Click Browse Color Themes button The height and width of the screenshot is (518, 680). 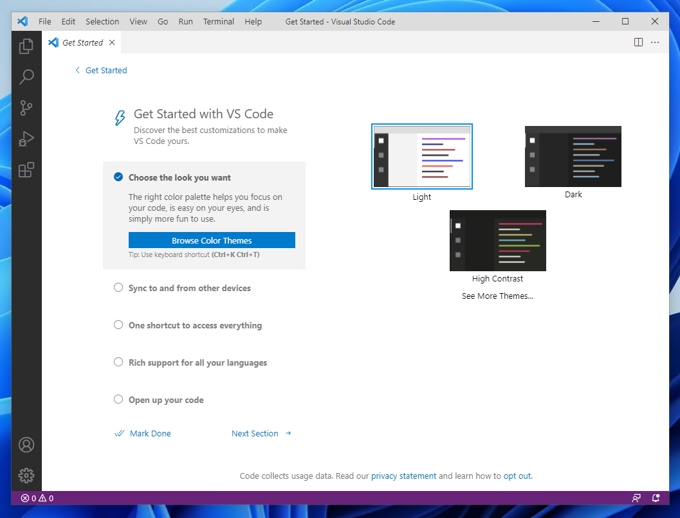point(212,240)
